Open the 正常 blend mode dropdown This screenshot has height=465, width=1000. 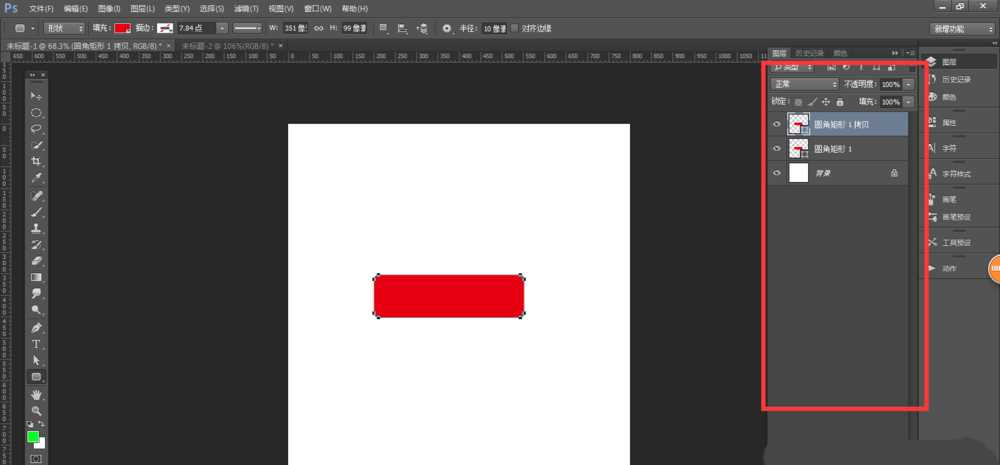(x=804, y=84)
